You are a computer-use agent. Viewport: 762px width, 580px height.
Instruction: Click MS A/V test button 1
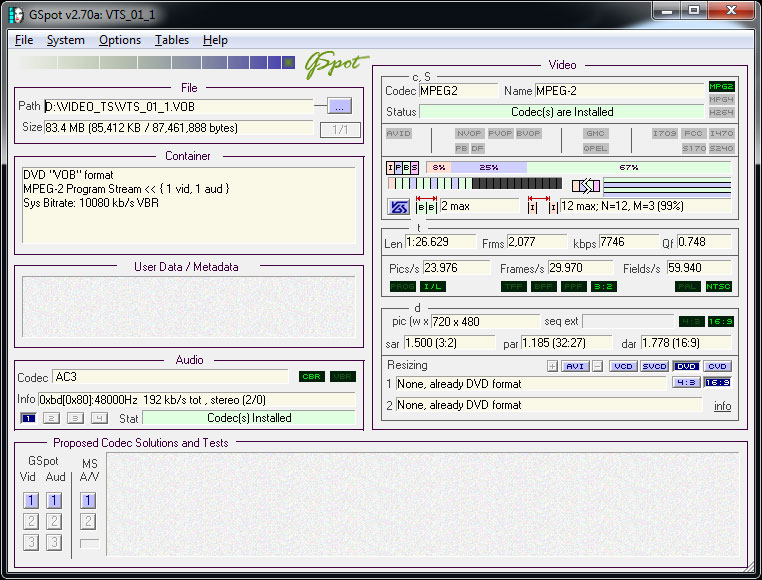point(88,500)
